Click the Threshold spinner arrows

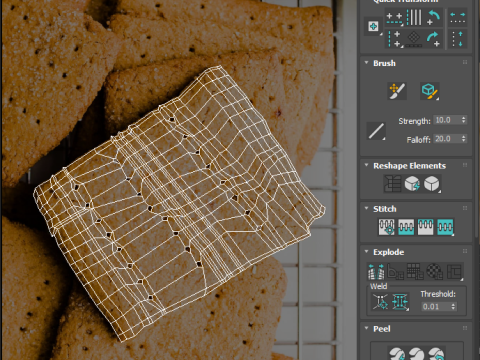pyautogui.click(x=454, y=307)
